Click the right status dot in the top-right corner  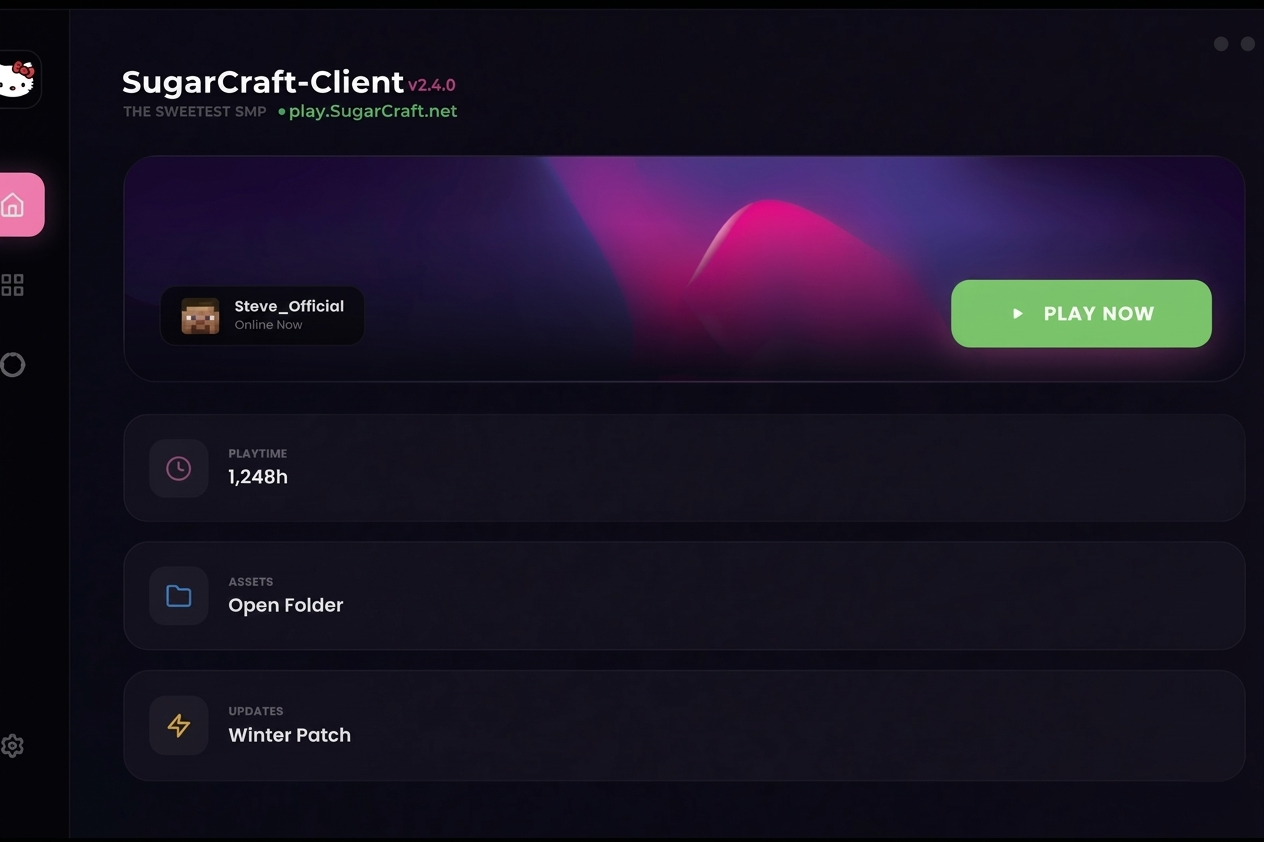coord(1247,44)
